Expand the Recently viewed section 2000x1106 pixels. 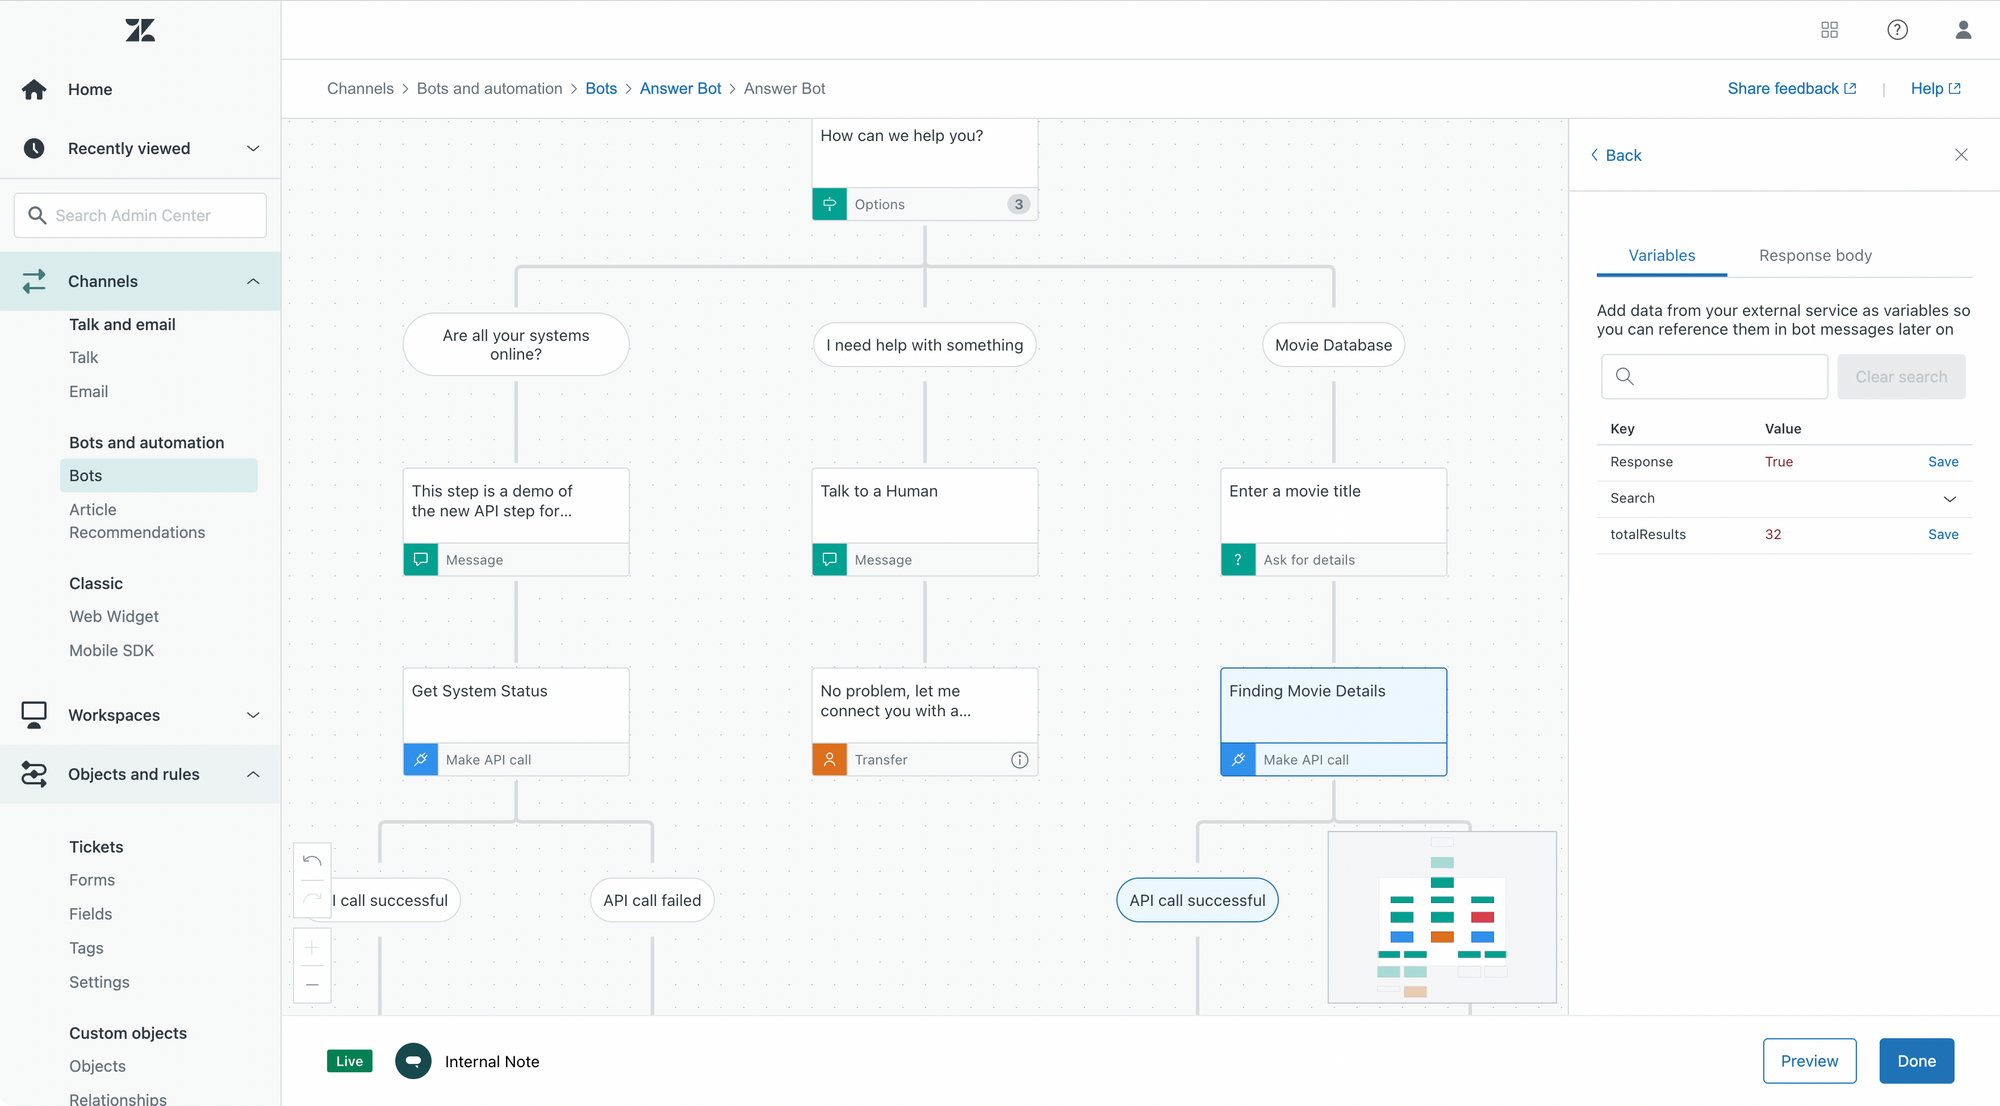[253, 148]
